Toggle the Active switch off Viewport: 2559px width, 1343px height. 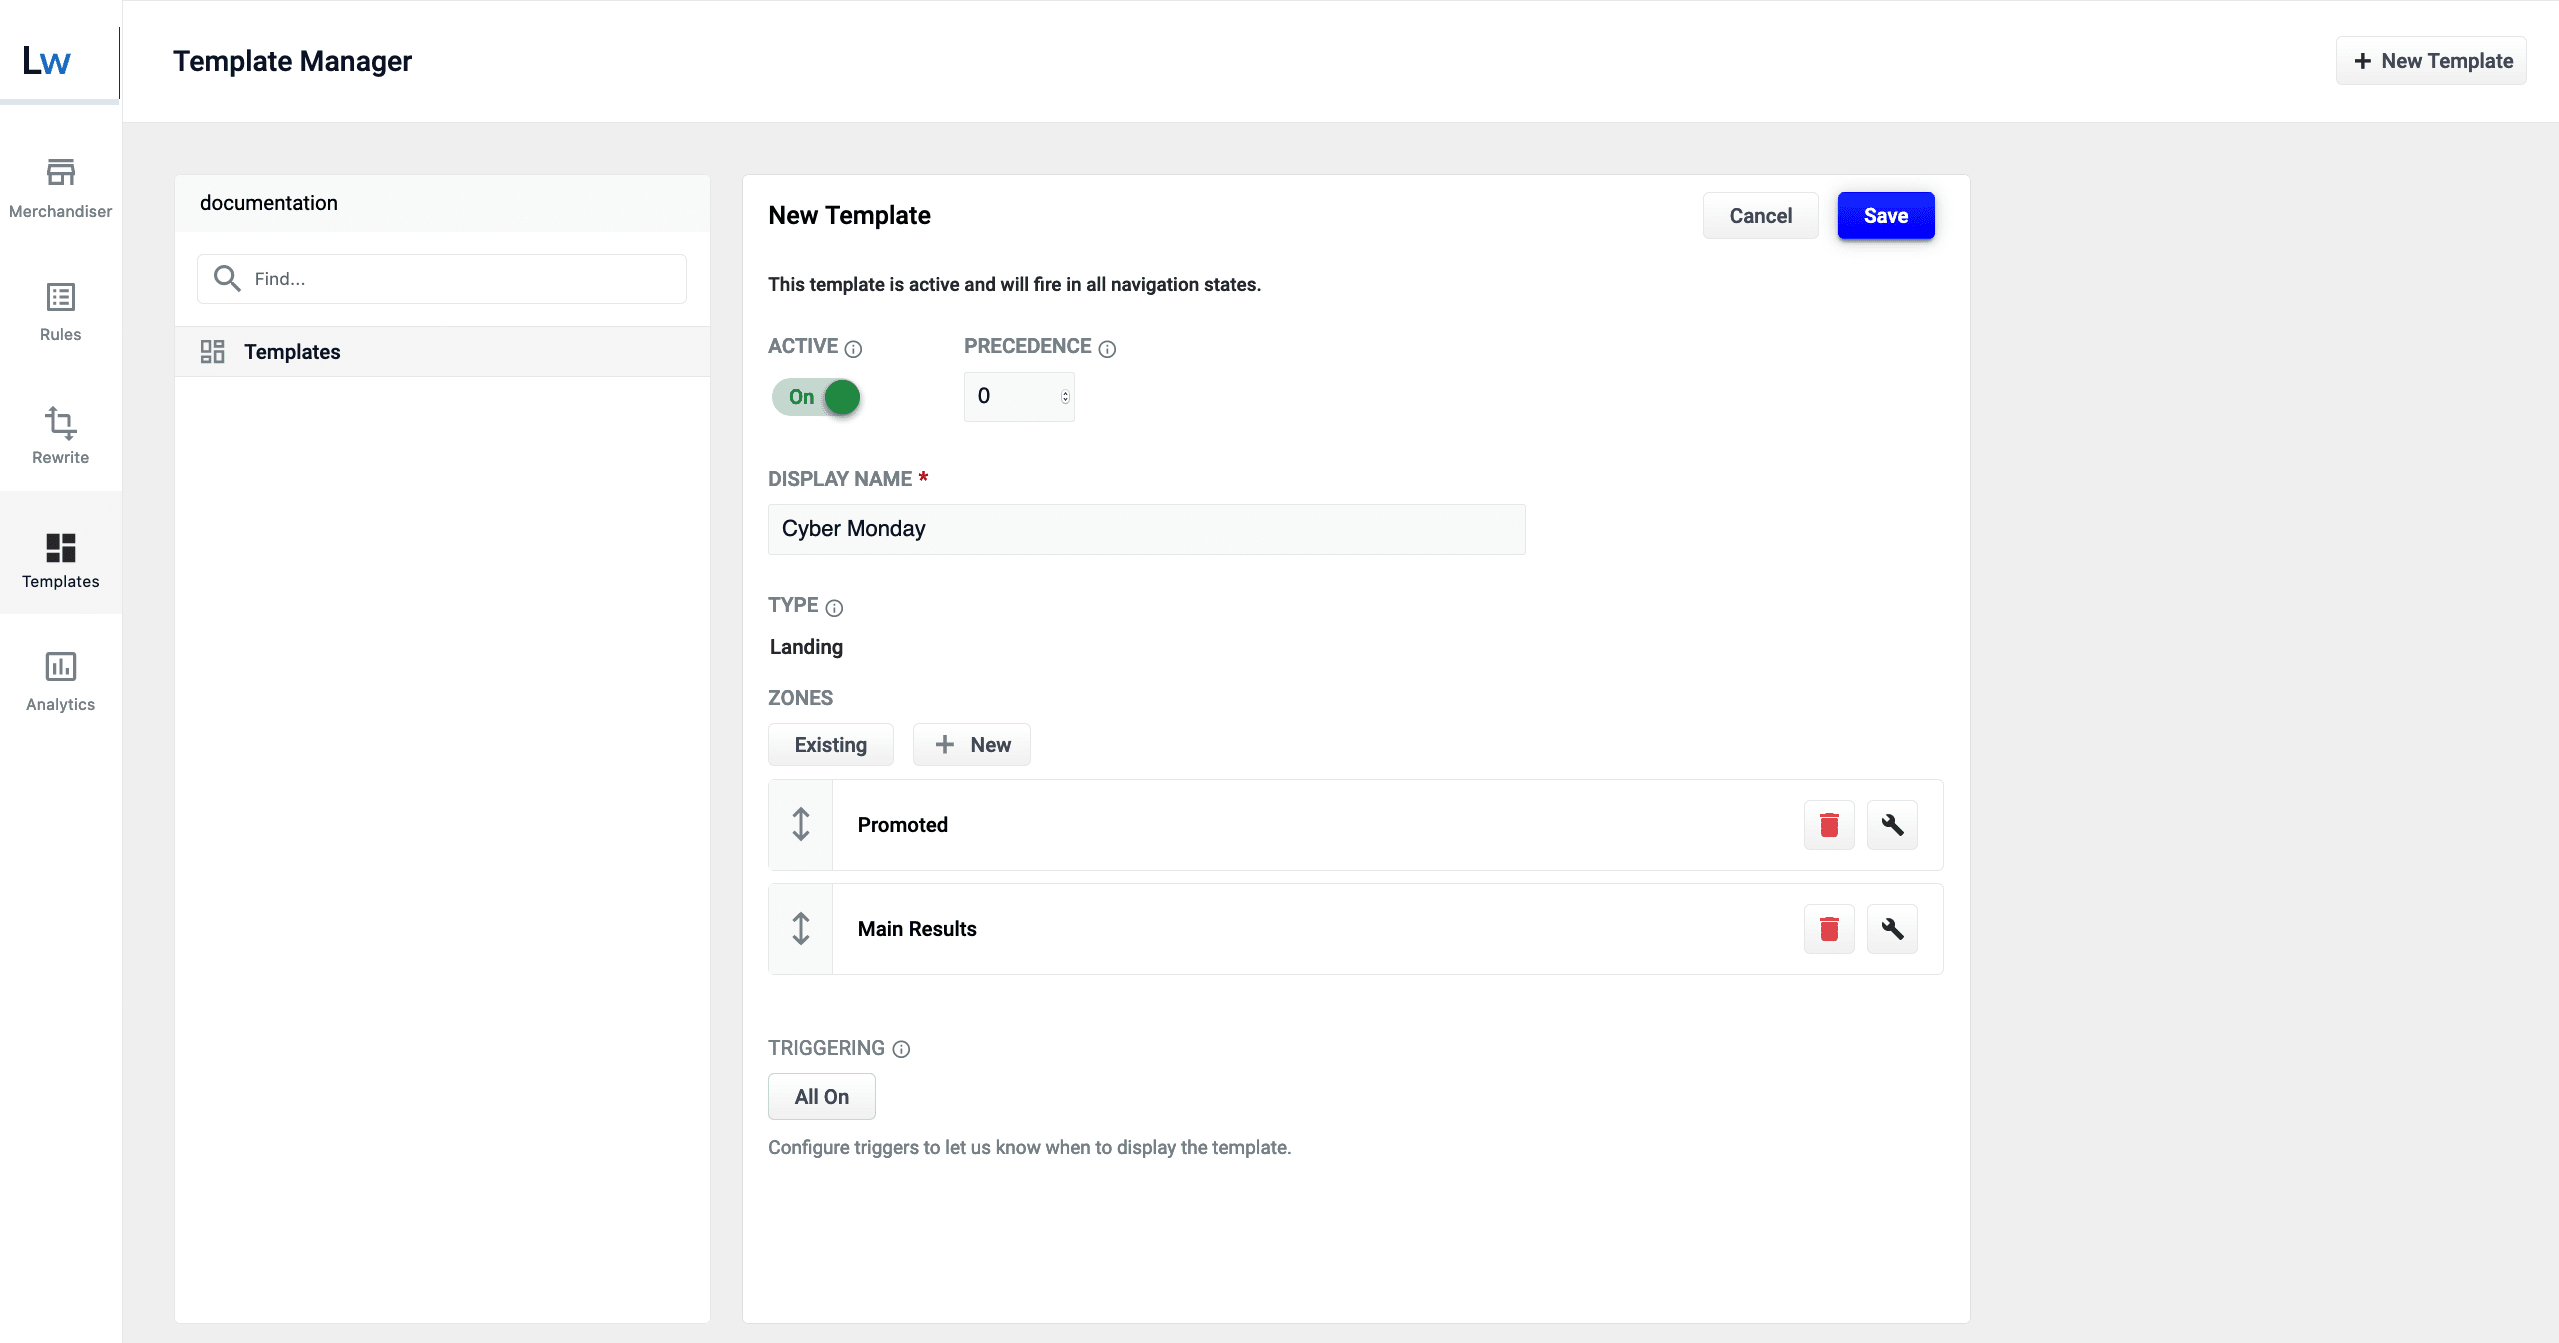click(816, 397)
